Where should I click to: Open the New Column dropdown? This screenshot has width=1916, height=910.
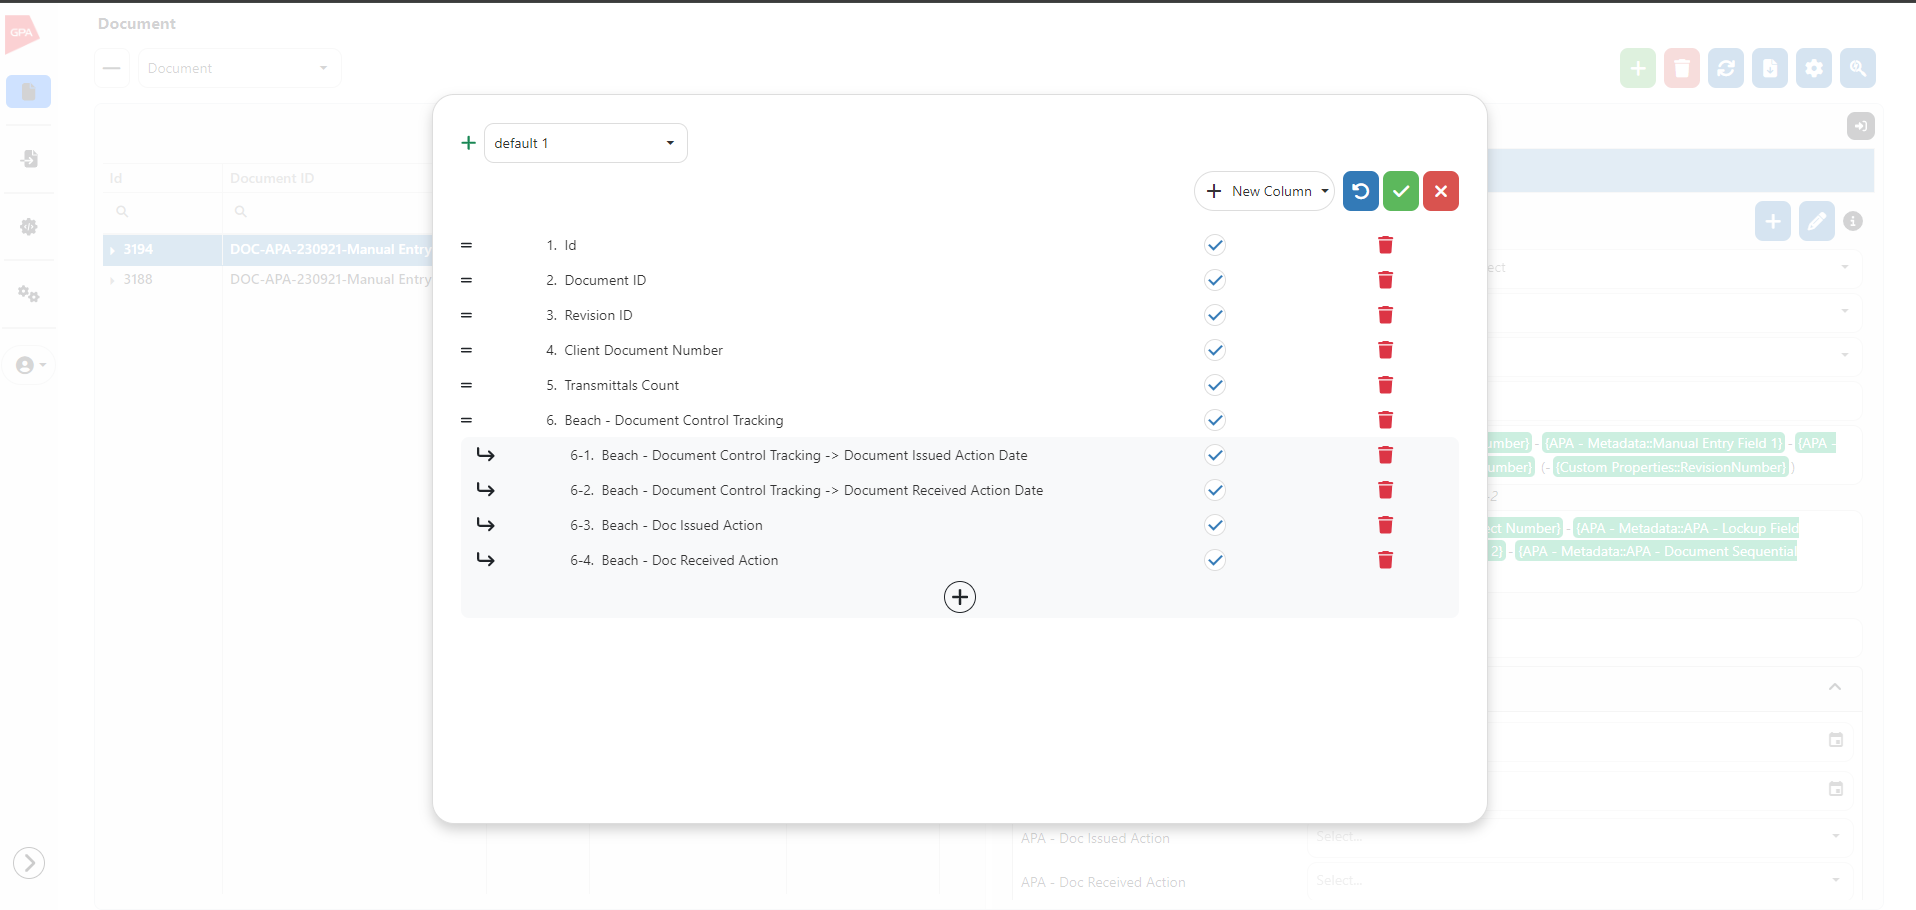[1265, 191]
